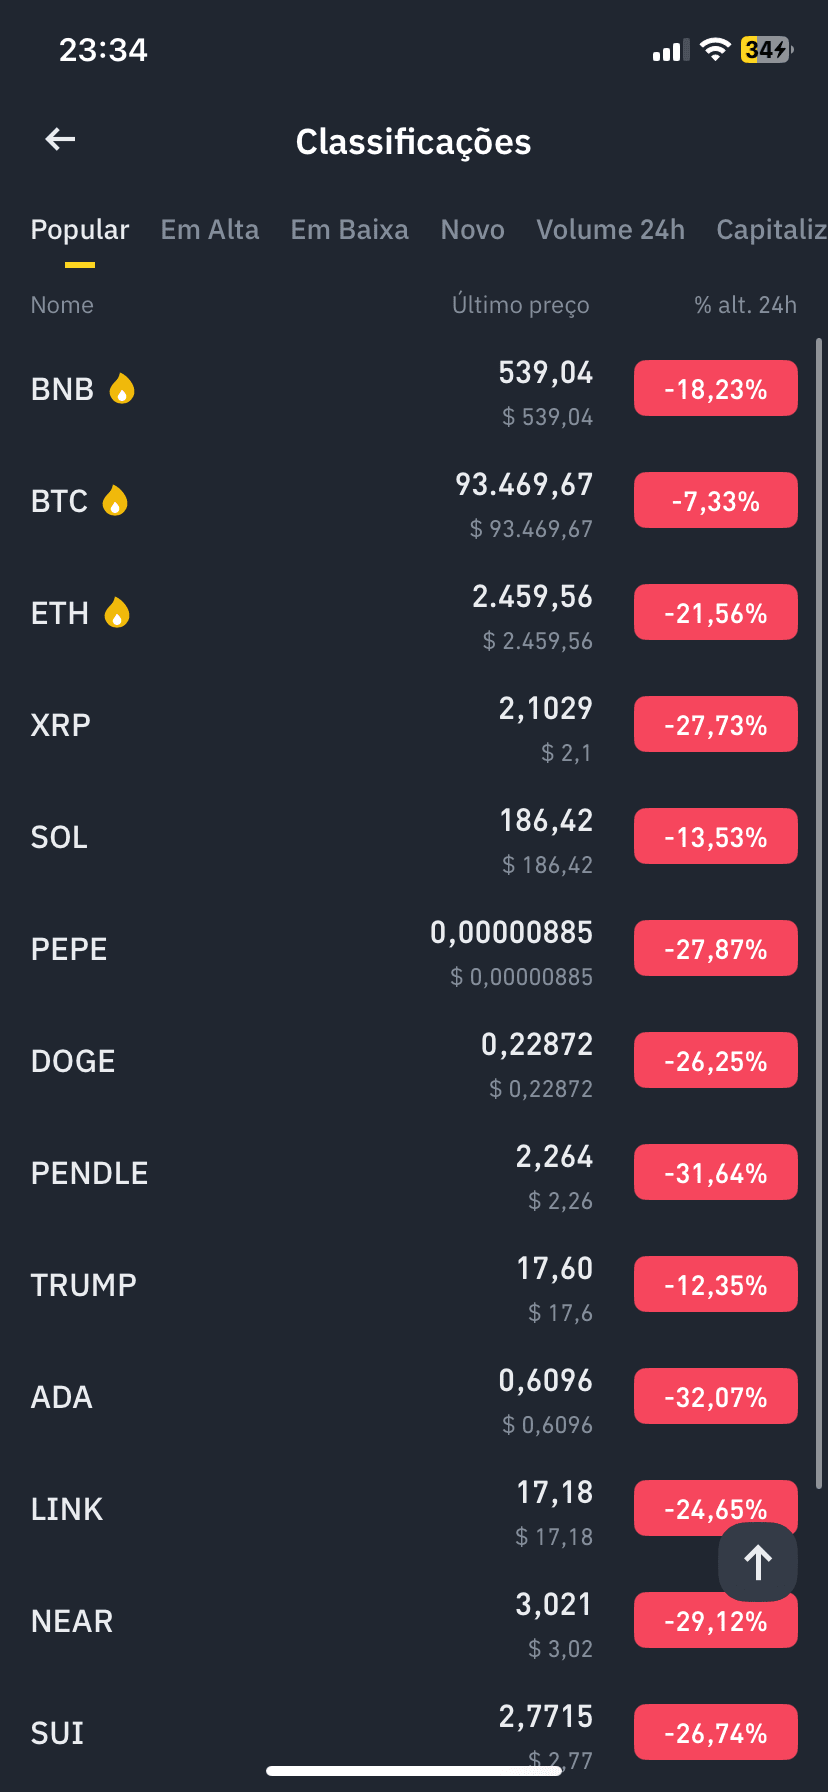The width and height of the screenshot is (828, 1792).
Task: Open the SOL coin row
Action: [x=414, y=836]
